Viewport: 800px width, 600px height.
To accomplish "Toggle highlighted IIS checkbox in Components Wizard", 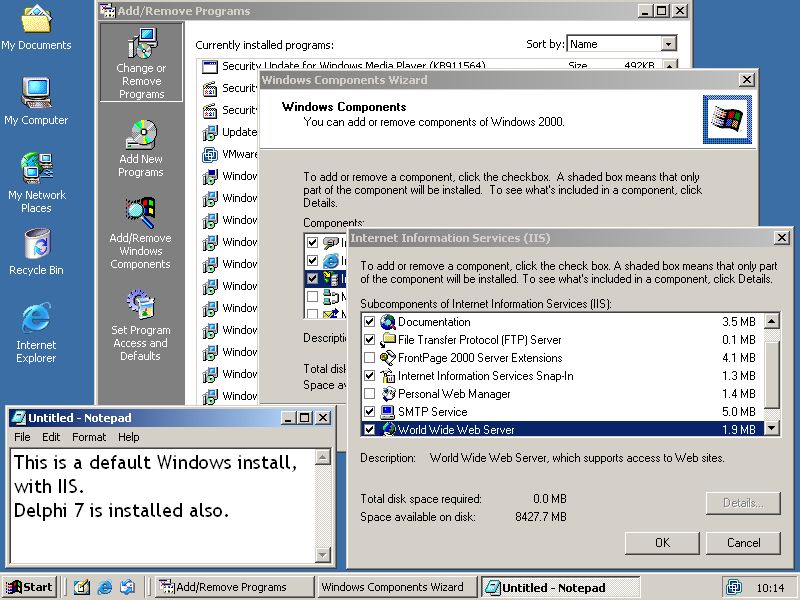I will (x=312, y=279).
